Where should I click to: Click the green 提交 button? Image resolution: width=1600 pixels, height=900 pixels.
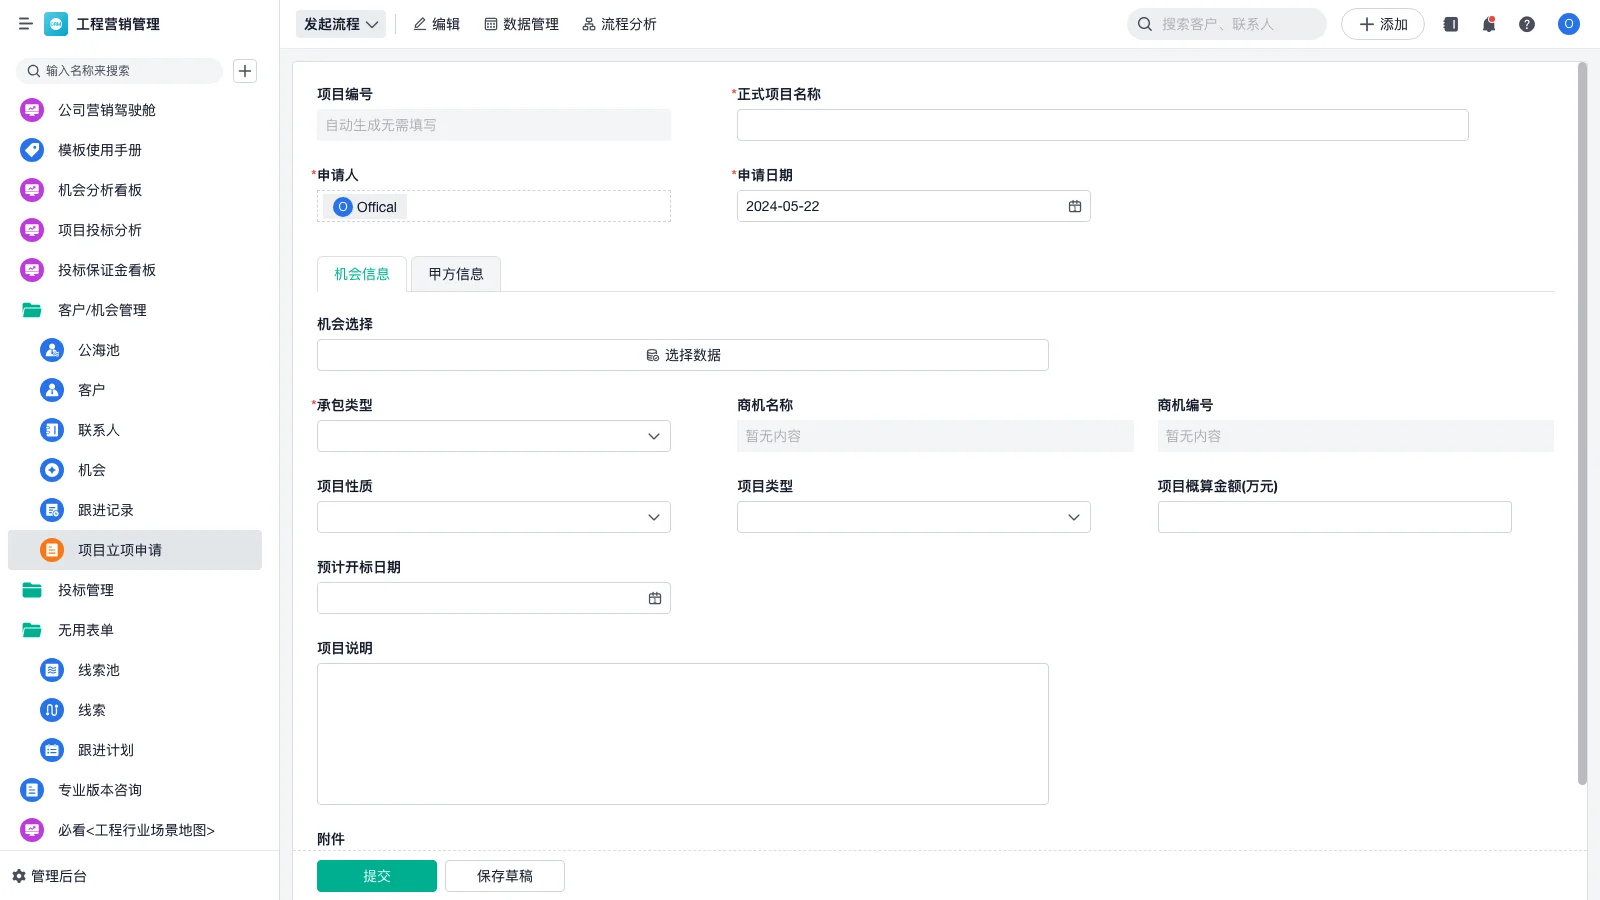click(x=376, y=876)
